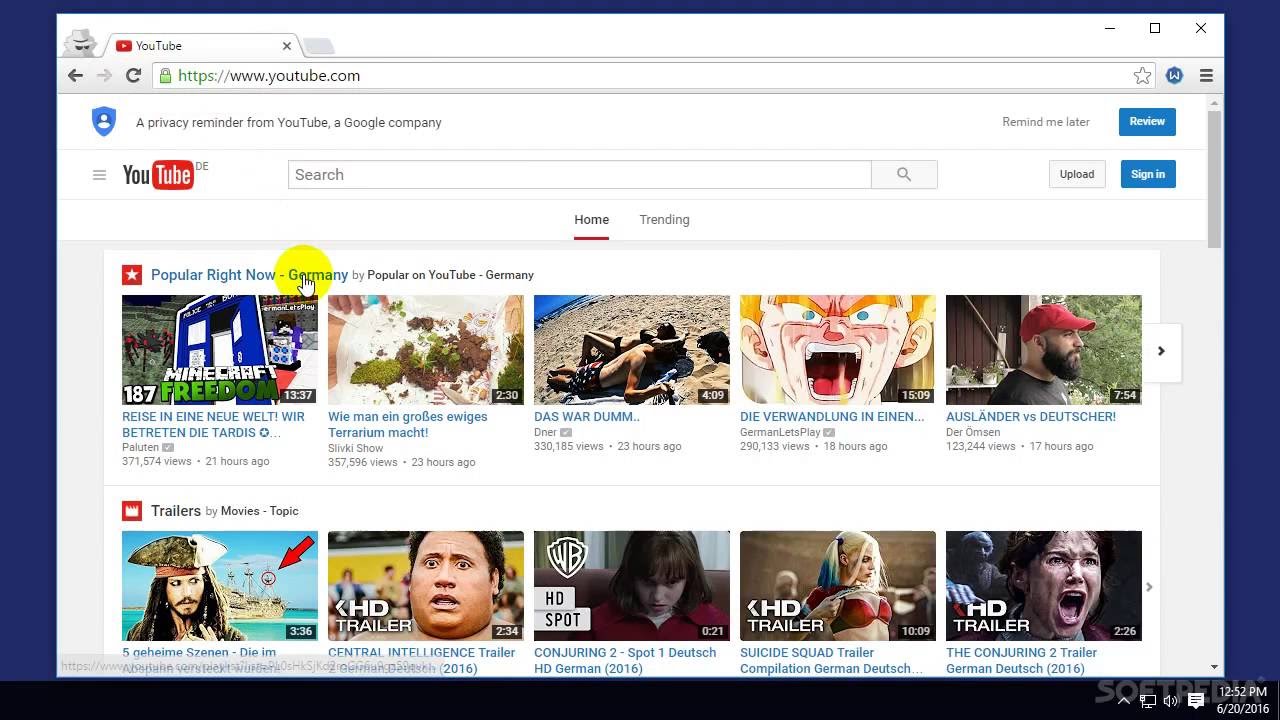The height and width of the screenshot is (720, 1280).
Task: Reload the YouTube page
Action: tap(133, 76)
